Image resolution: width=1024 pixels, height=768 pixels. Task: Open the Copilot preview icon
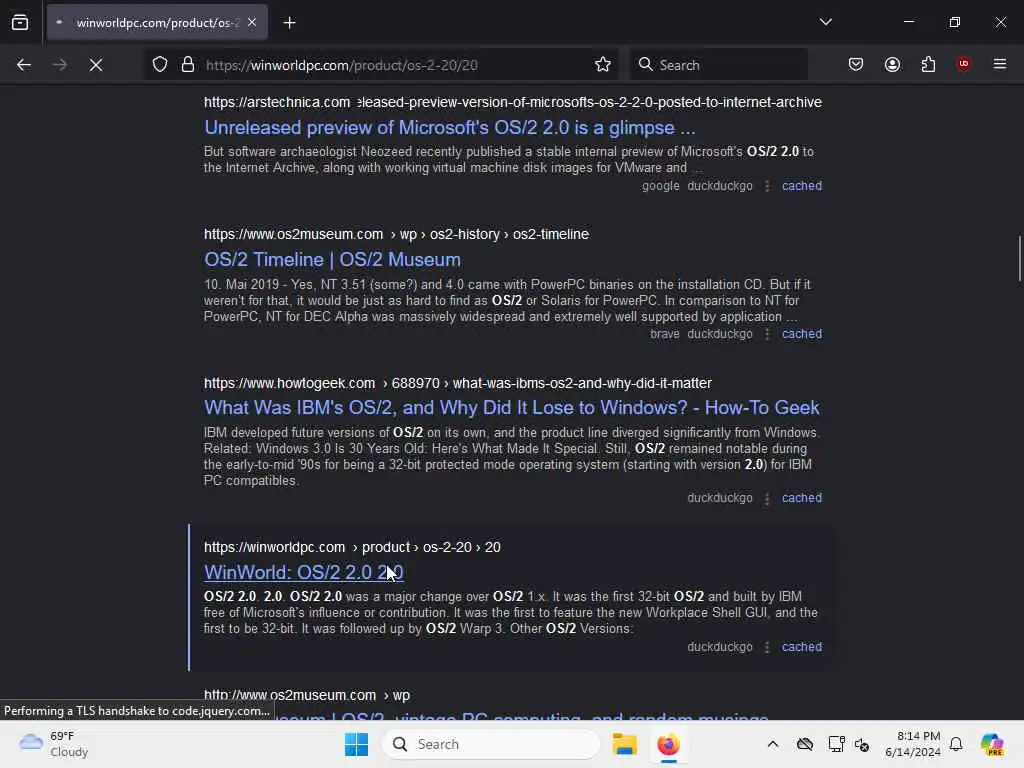991,744
